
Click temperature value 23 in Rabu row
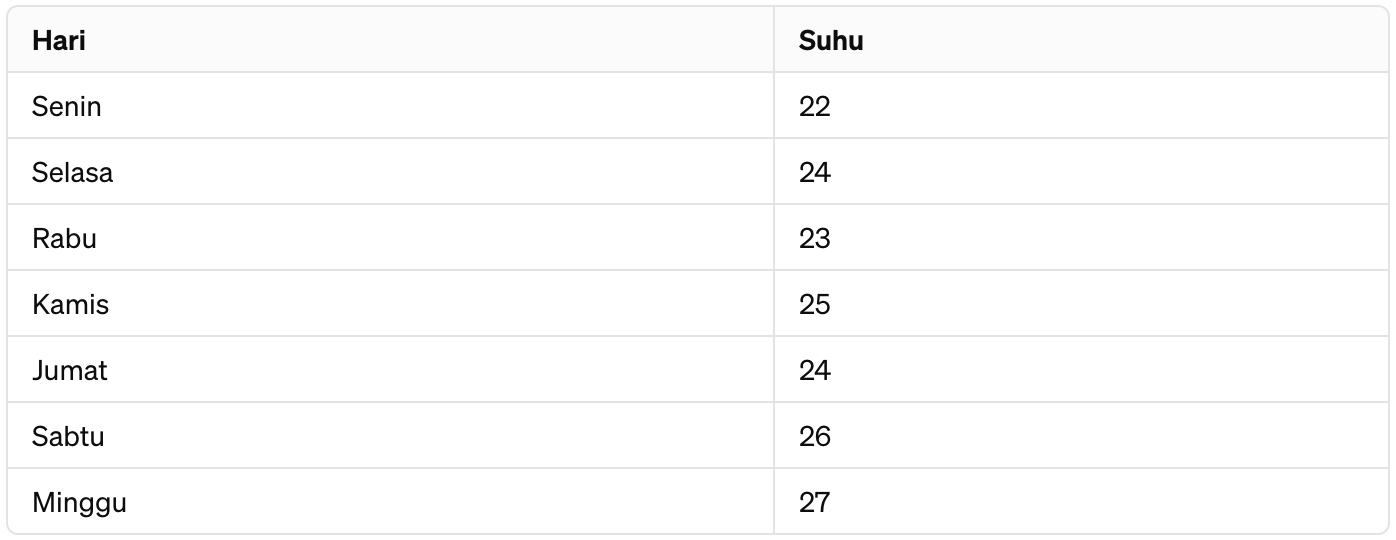pos(814,238)
